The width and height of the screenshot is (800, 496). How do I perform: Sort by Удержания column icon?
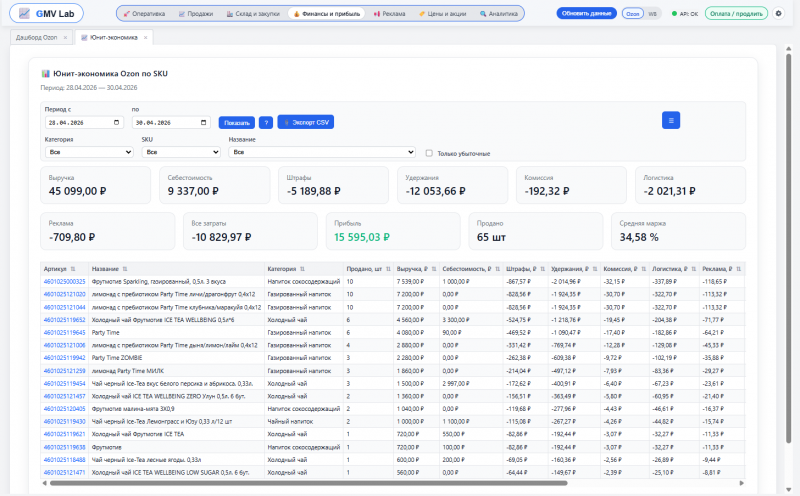595,269
